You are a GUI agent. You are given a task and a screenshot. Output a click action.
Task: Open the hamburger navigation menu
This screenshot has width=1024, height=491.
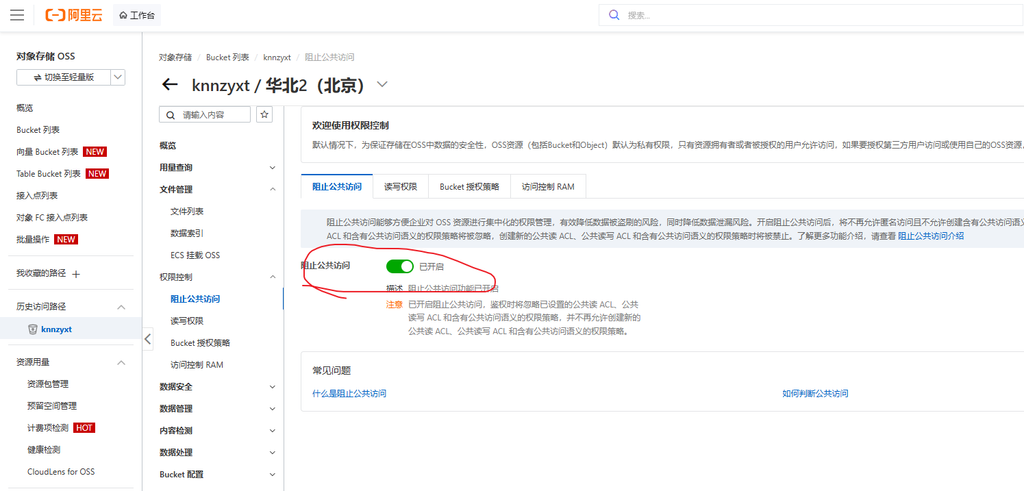point(18,15)
